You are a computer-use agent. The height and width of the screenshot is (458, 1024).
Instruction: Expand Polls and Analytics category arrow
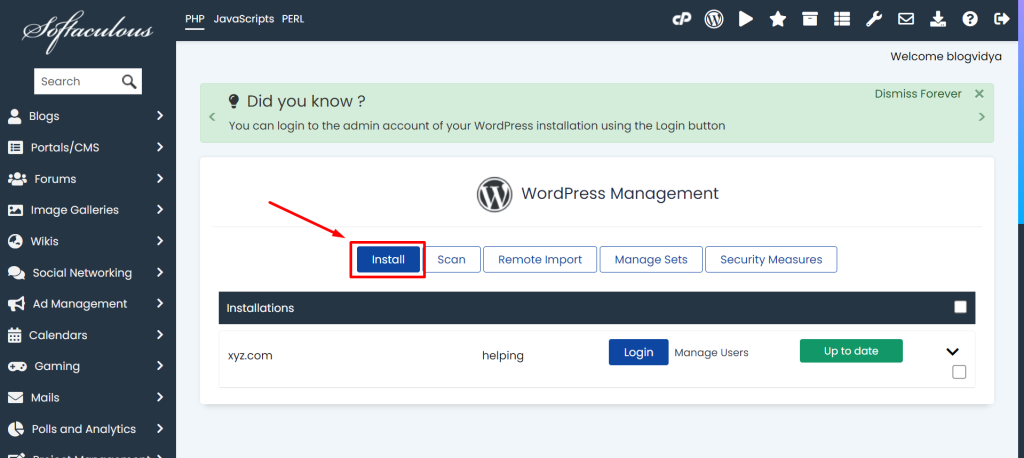(160, 429)
